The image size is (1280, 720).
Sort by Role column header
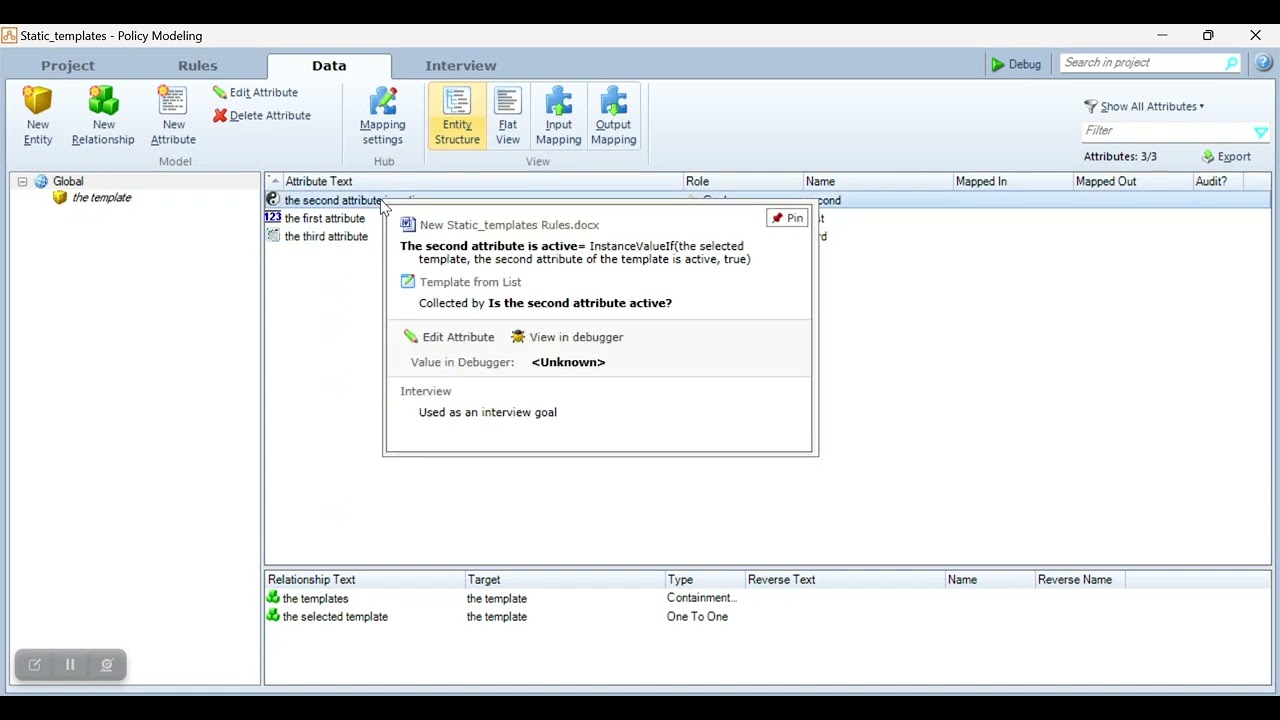point(743,182)
